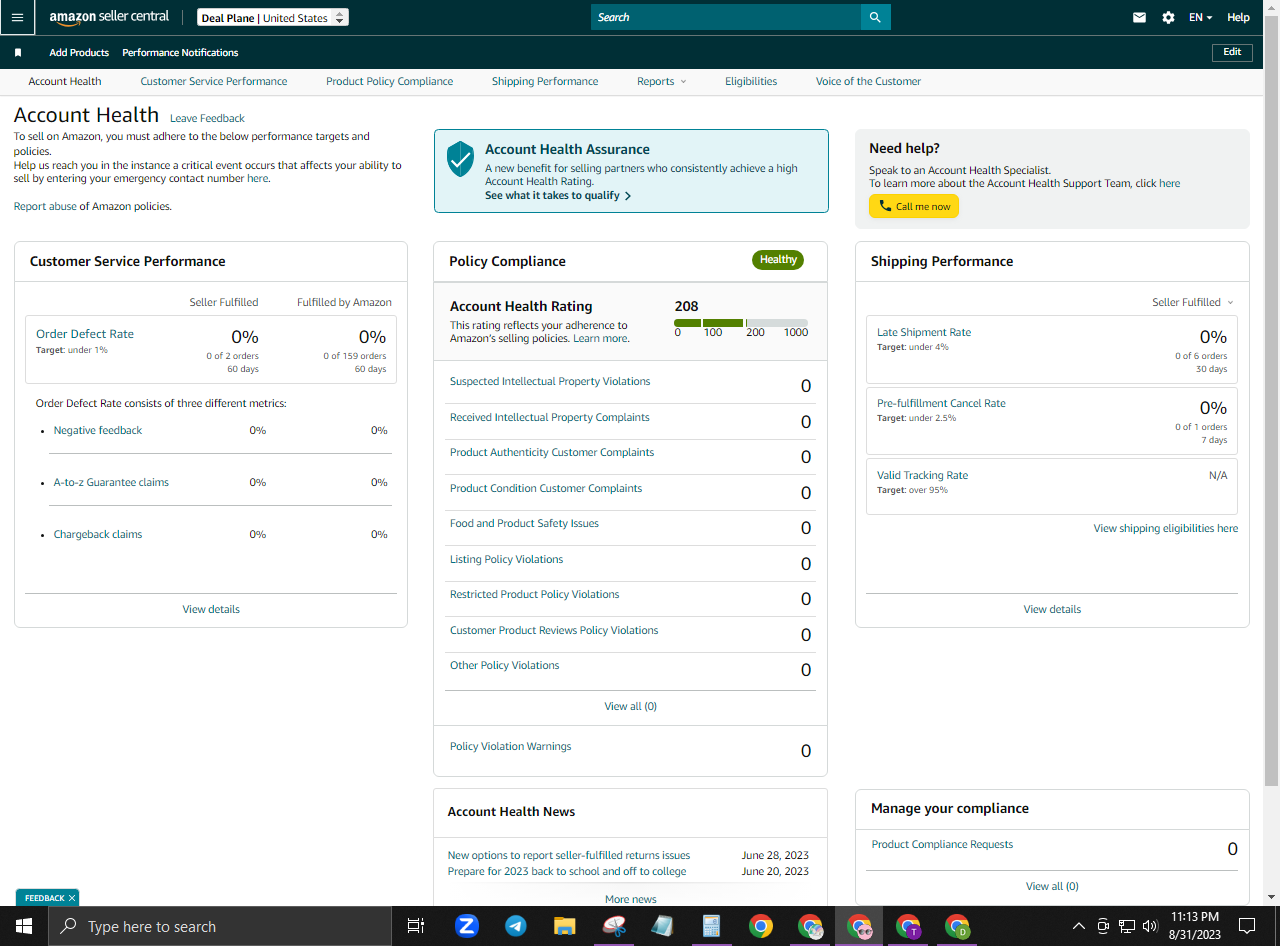Click the Account Health Assurance shield icon
The width and height of the screenshot is (1280, 946).
460,158
